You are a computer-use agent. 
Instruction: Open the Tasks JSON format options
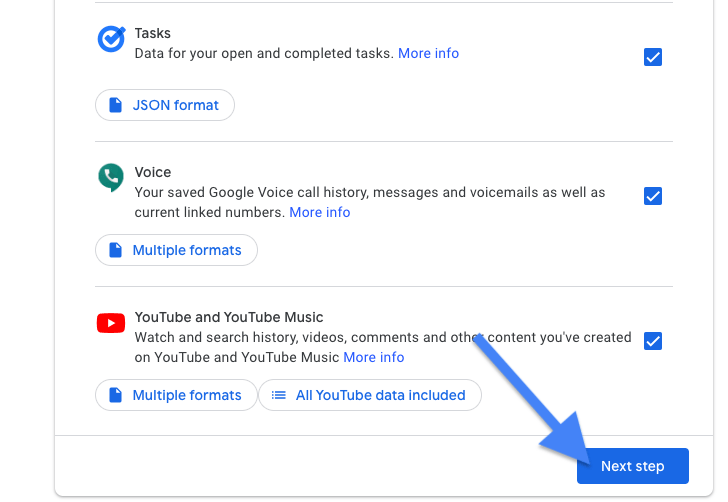(165, 105)
